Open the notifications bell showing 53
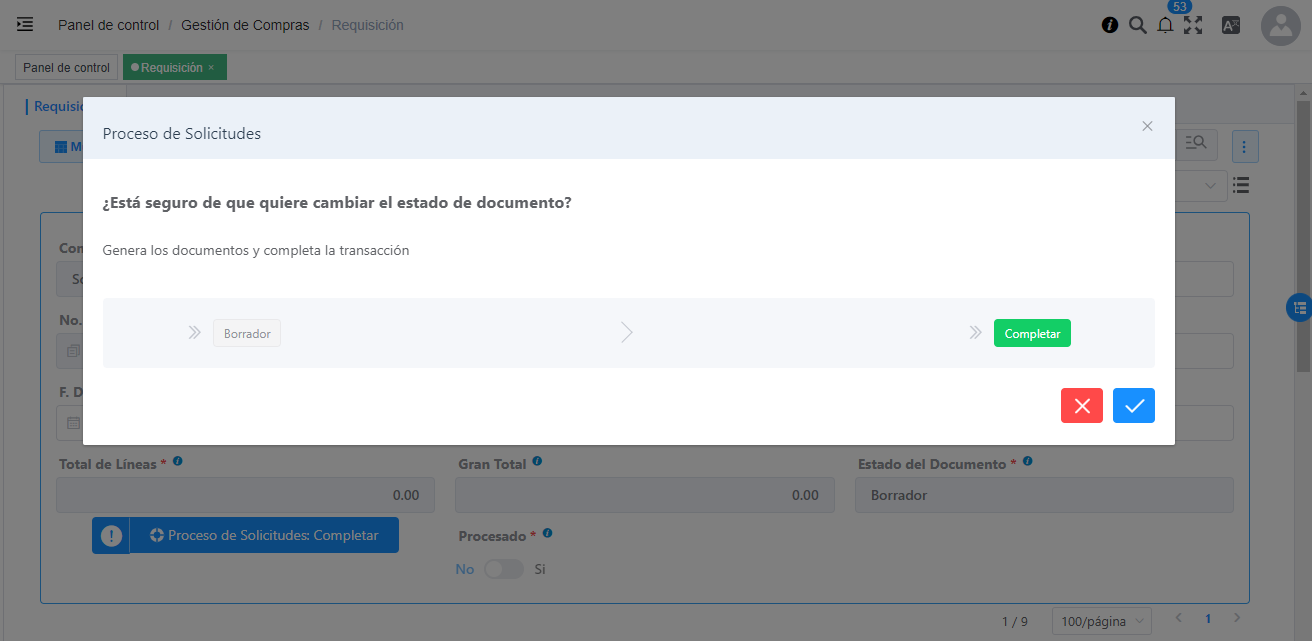 click(1165, 26)
